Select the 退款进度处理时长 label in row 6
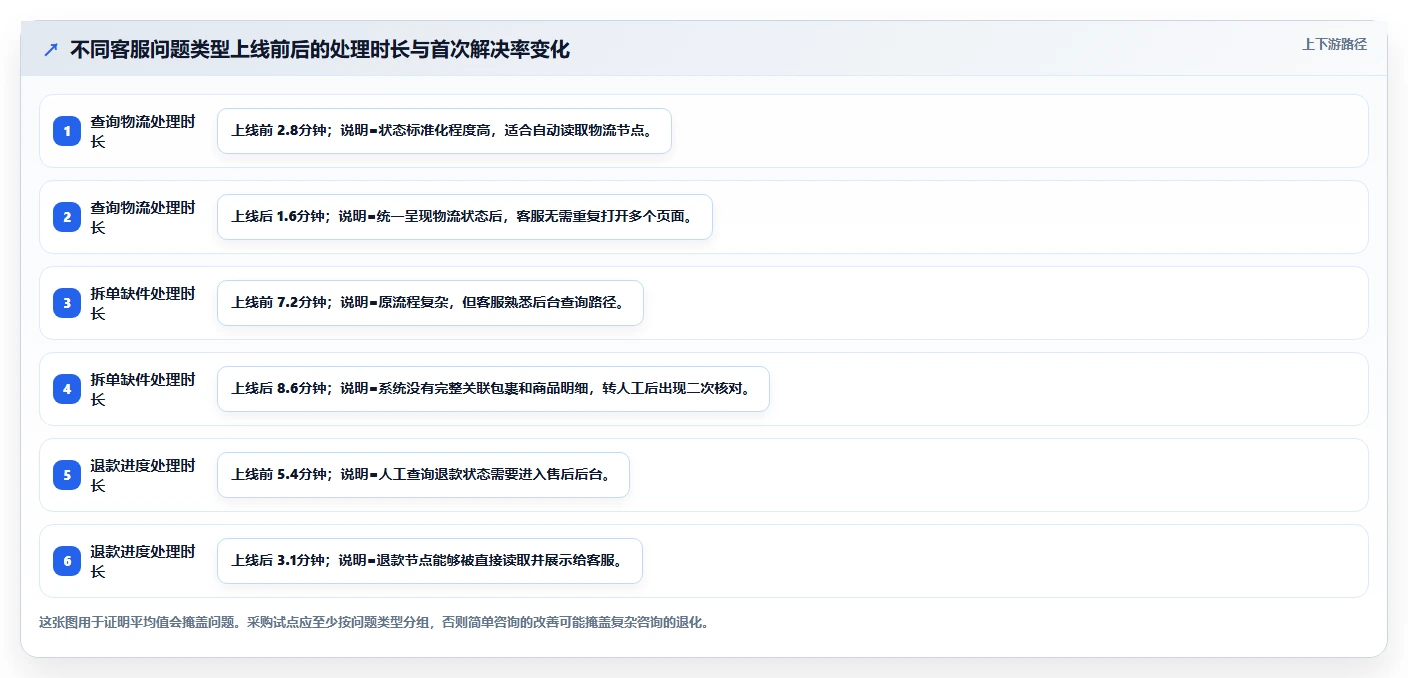Image resolution: width=1408 pixels, height=678 pixels. [x=143, y=561]
